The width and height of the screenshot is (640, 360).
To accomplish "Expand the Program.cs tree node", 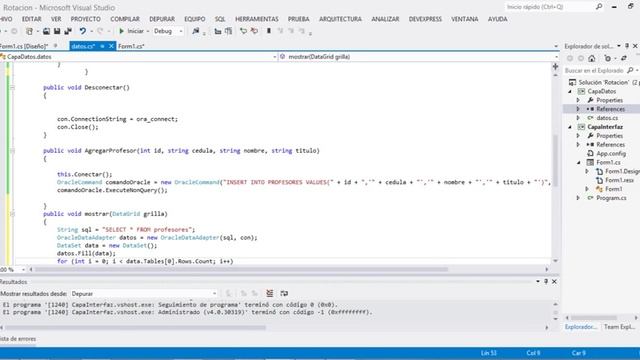I will [x=578, y=198].
